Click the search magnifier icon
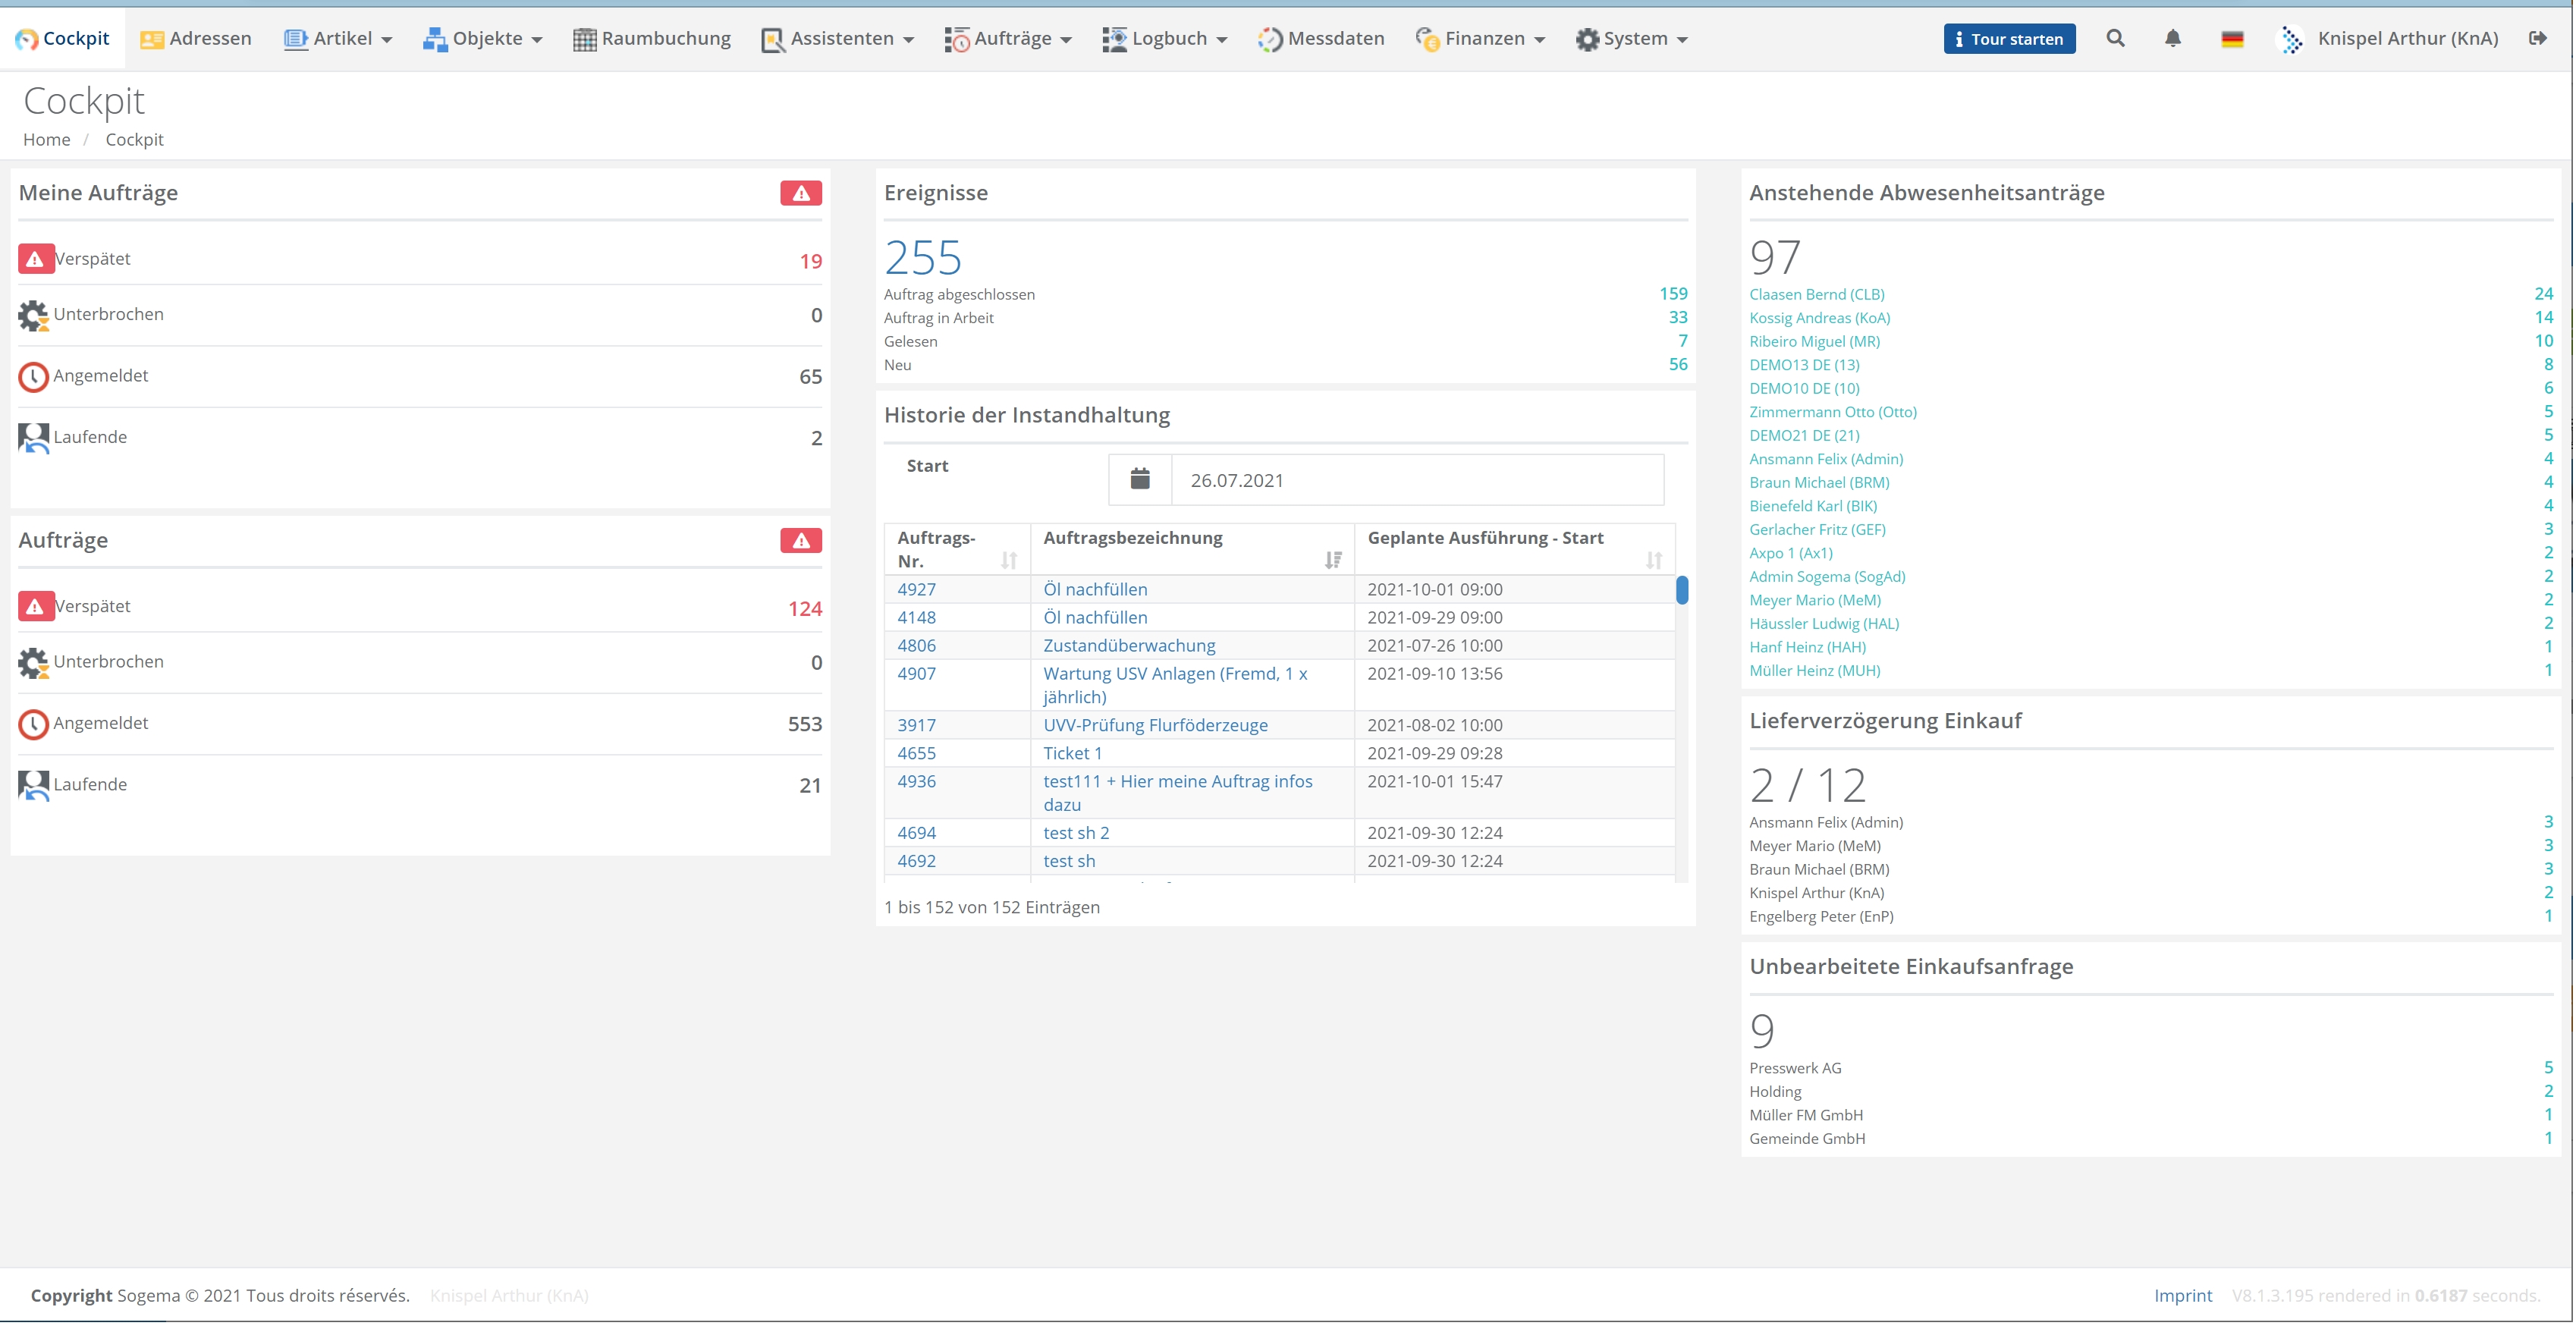The height and width of the screenshot is (1329, 2576). click(2115, 38)
